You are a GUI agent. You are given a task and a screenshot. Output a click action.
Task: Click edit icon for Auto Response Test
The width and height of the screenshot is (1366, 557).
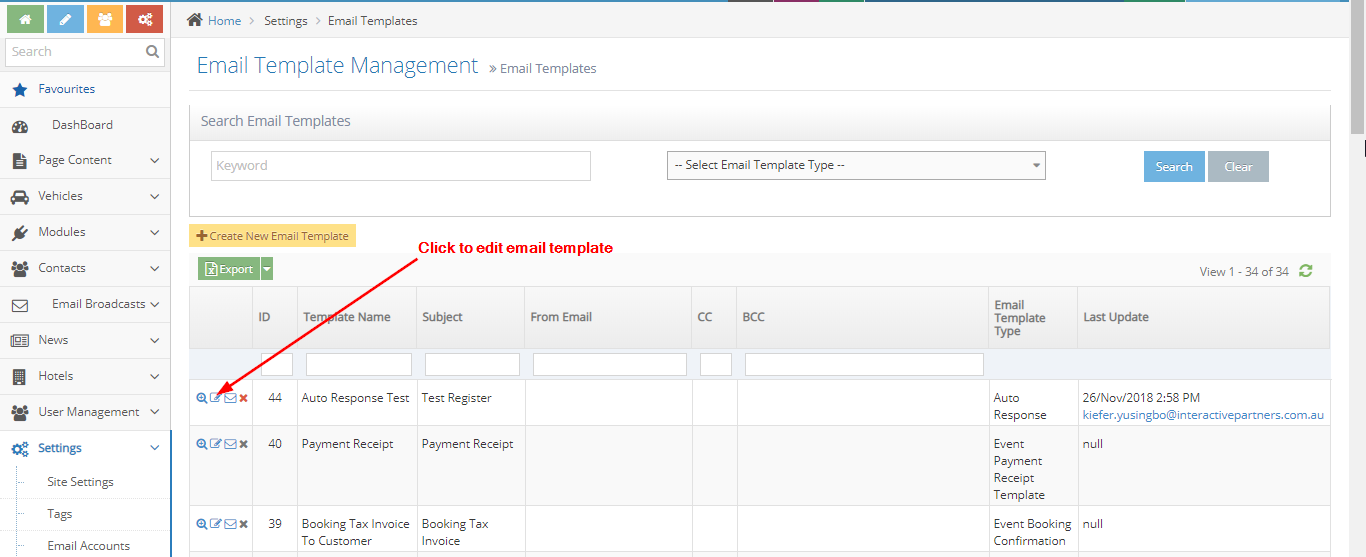215,398
